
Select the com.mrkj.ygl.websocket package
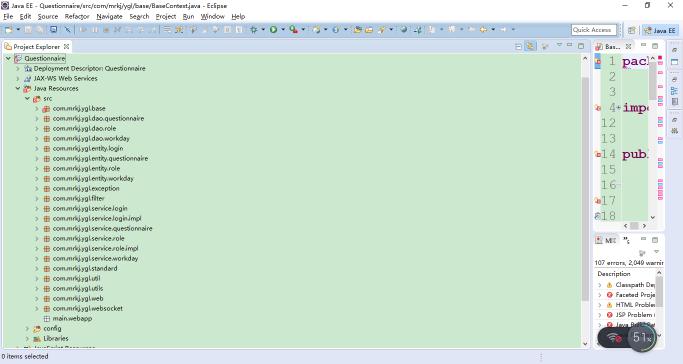click(88, 308)
